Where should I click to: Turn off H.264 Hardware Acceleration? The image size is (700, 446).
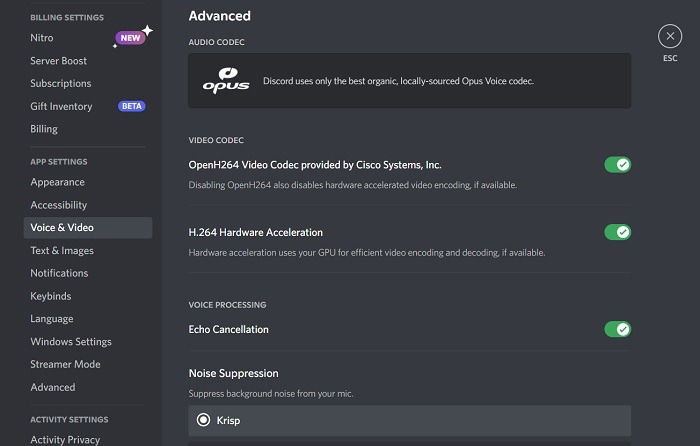coord(617,232)
